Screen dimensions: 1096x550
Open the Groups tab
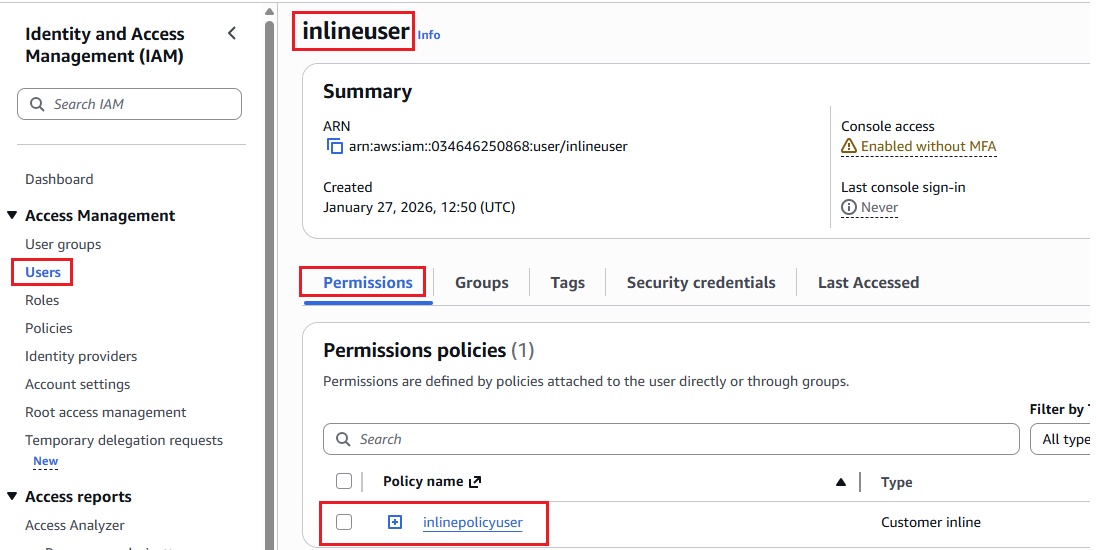(481, 283)
